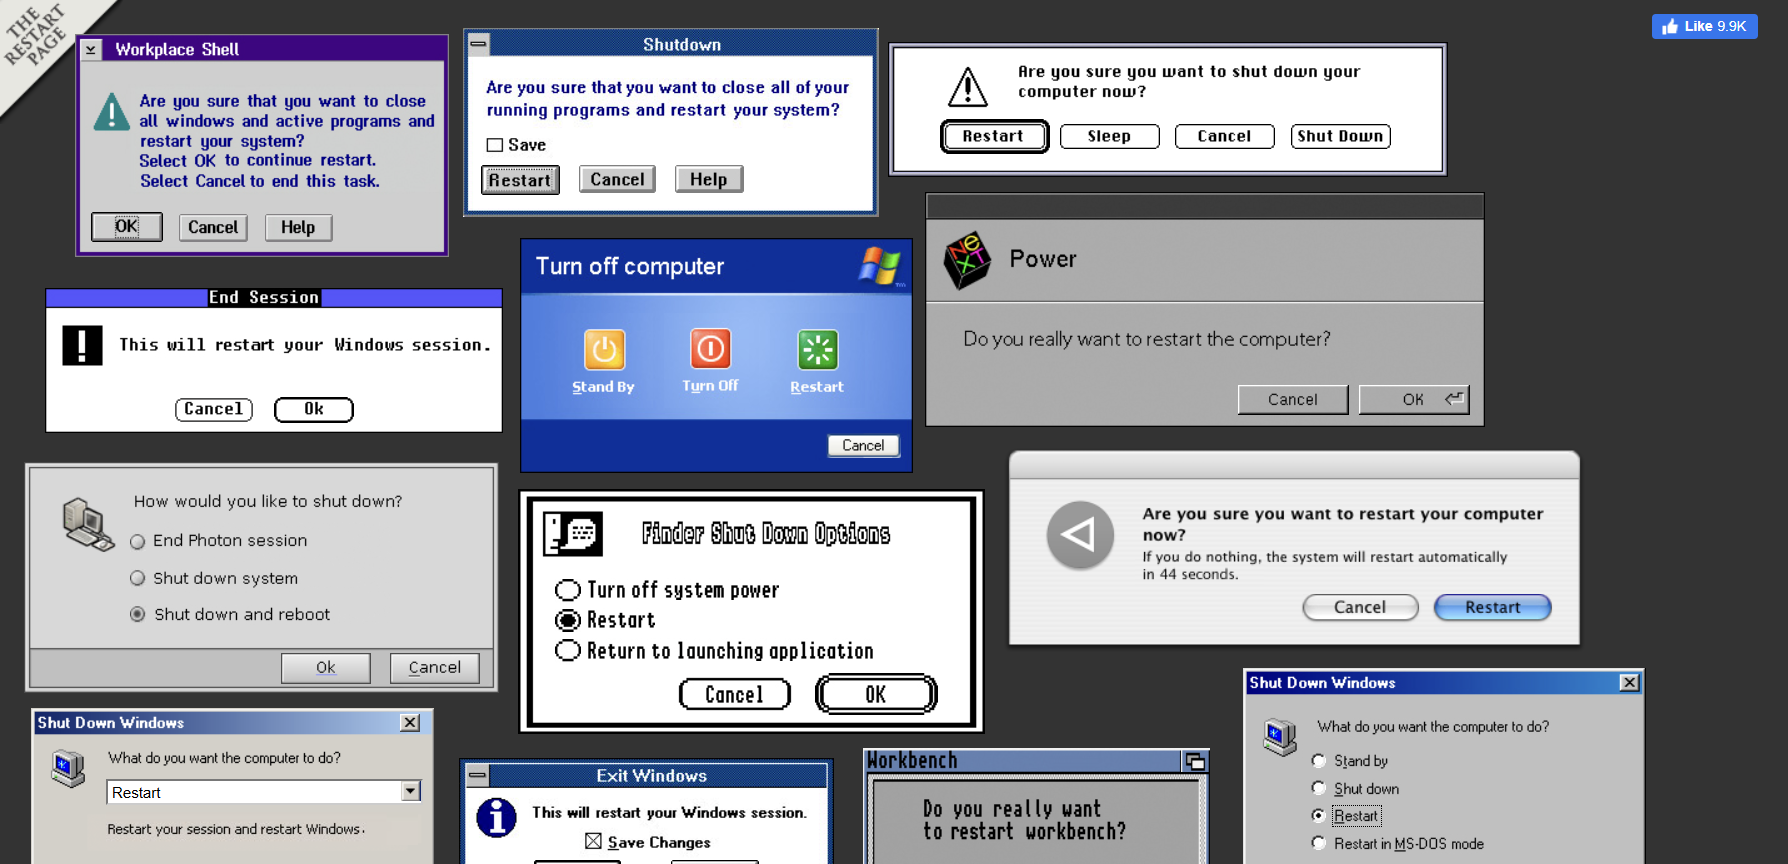Click the Stand By power icon

click(604, 350)
